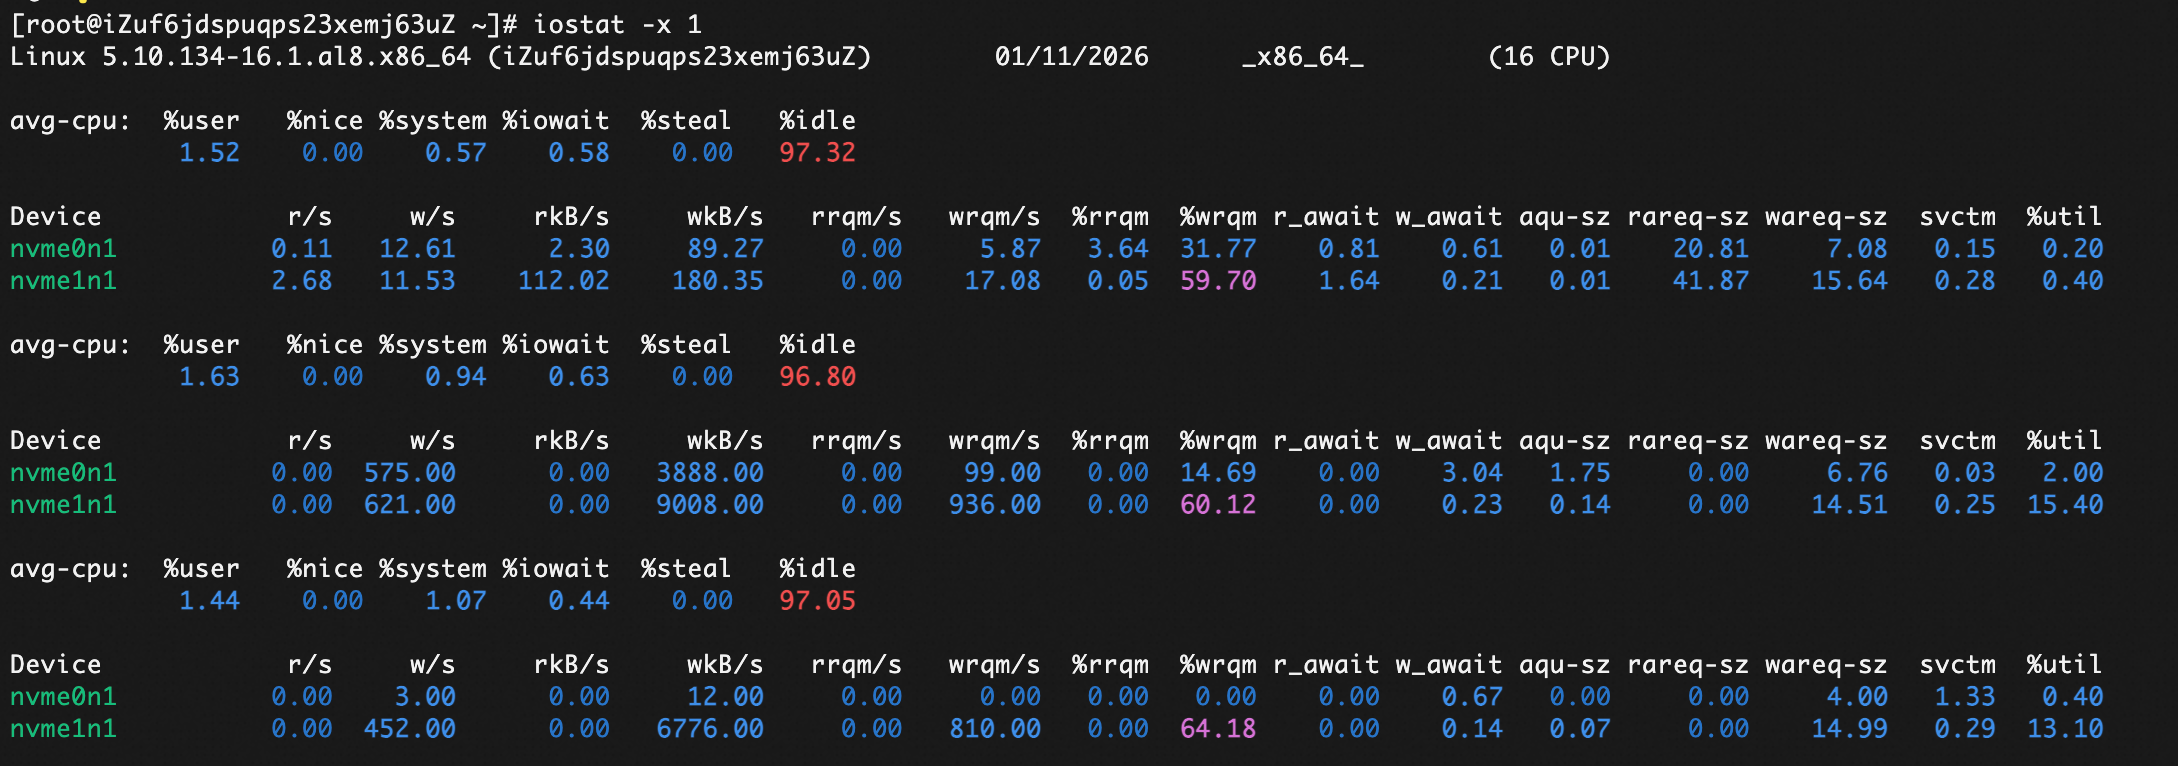
Task: Click the w/s value 575.00
Action: click(409, 473)
